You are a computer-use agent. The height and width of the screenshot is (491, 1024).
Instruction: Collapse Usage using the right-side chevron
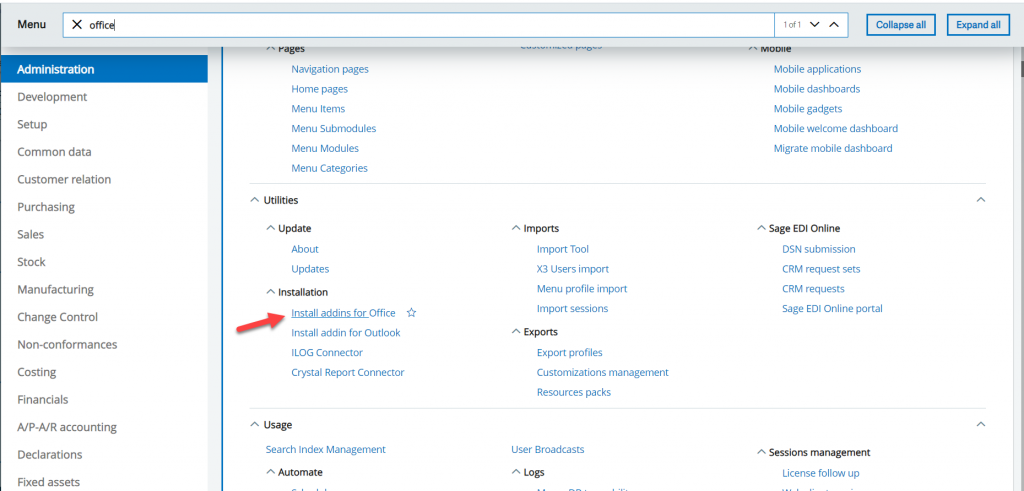980,424
